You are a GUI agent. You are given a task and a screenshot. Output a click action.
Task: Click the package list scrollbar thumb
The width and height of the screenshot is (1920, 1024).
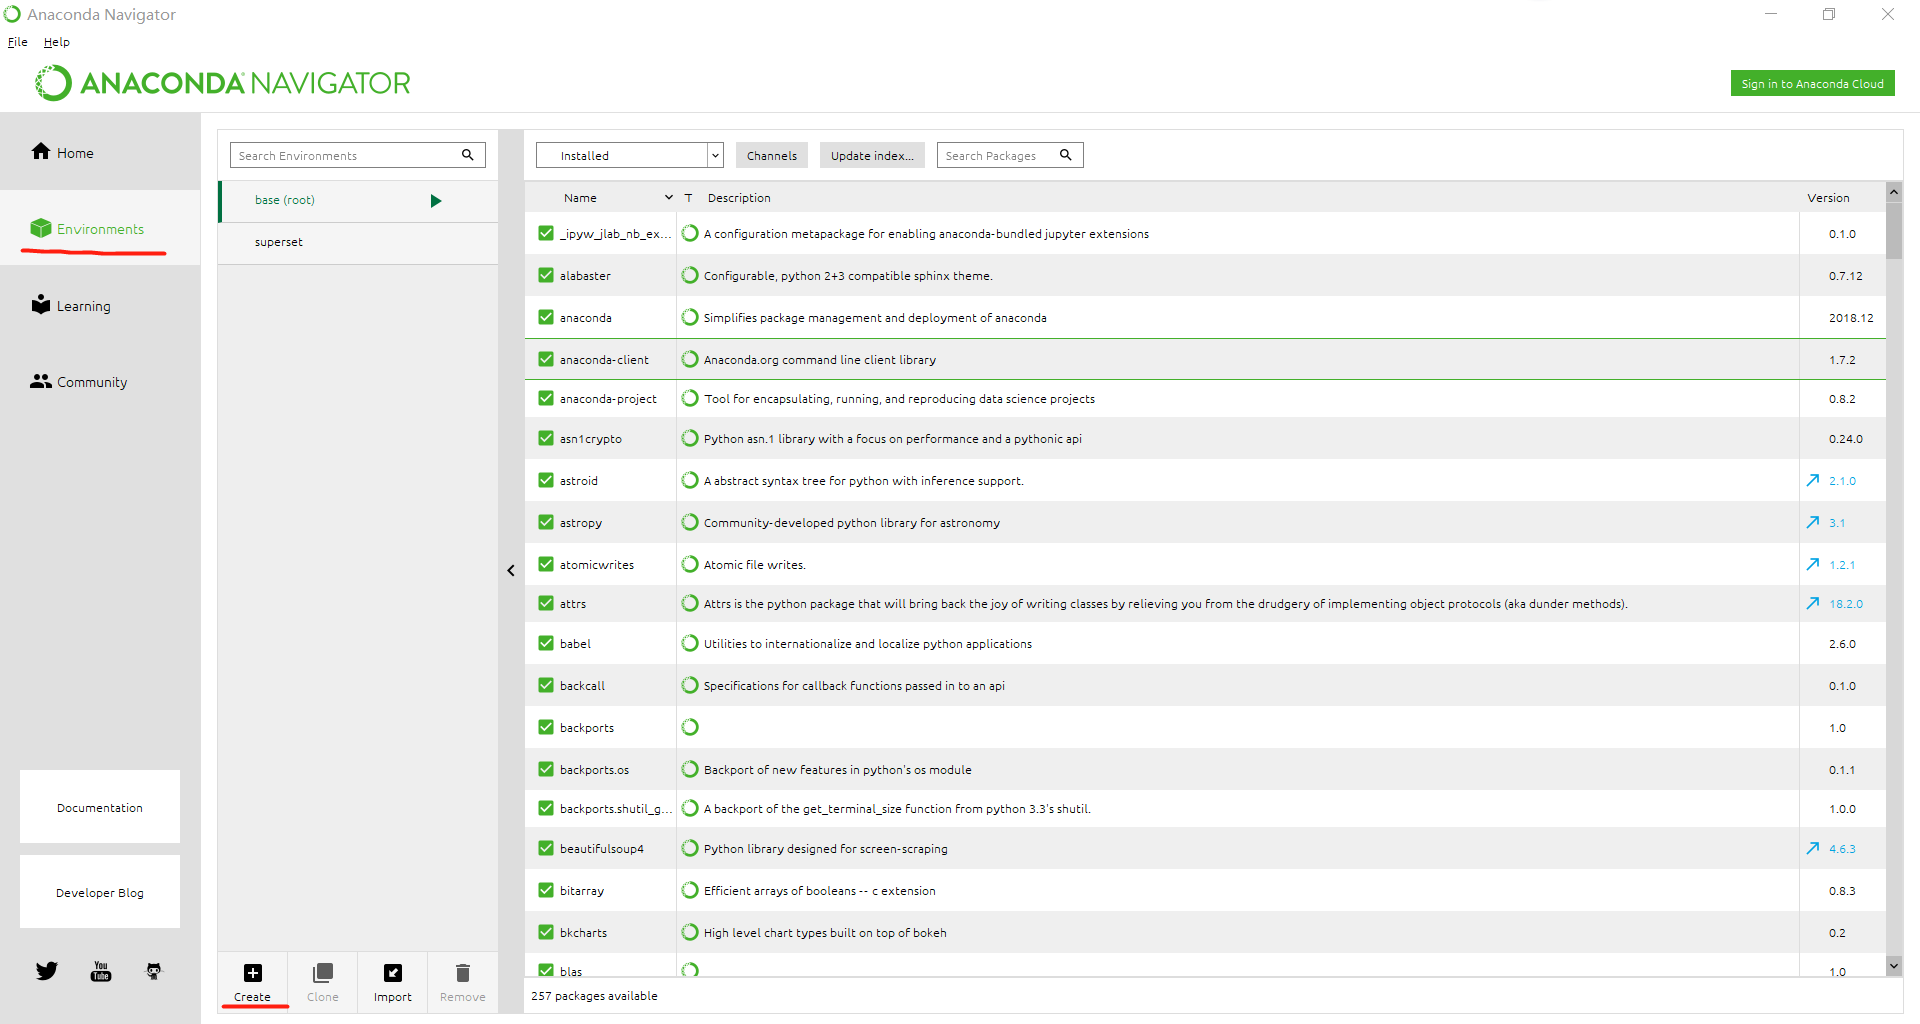point(1894,231)
